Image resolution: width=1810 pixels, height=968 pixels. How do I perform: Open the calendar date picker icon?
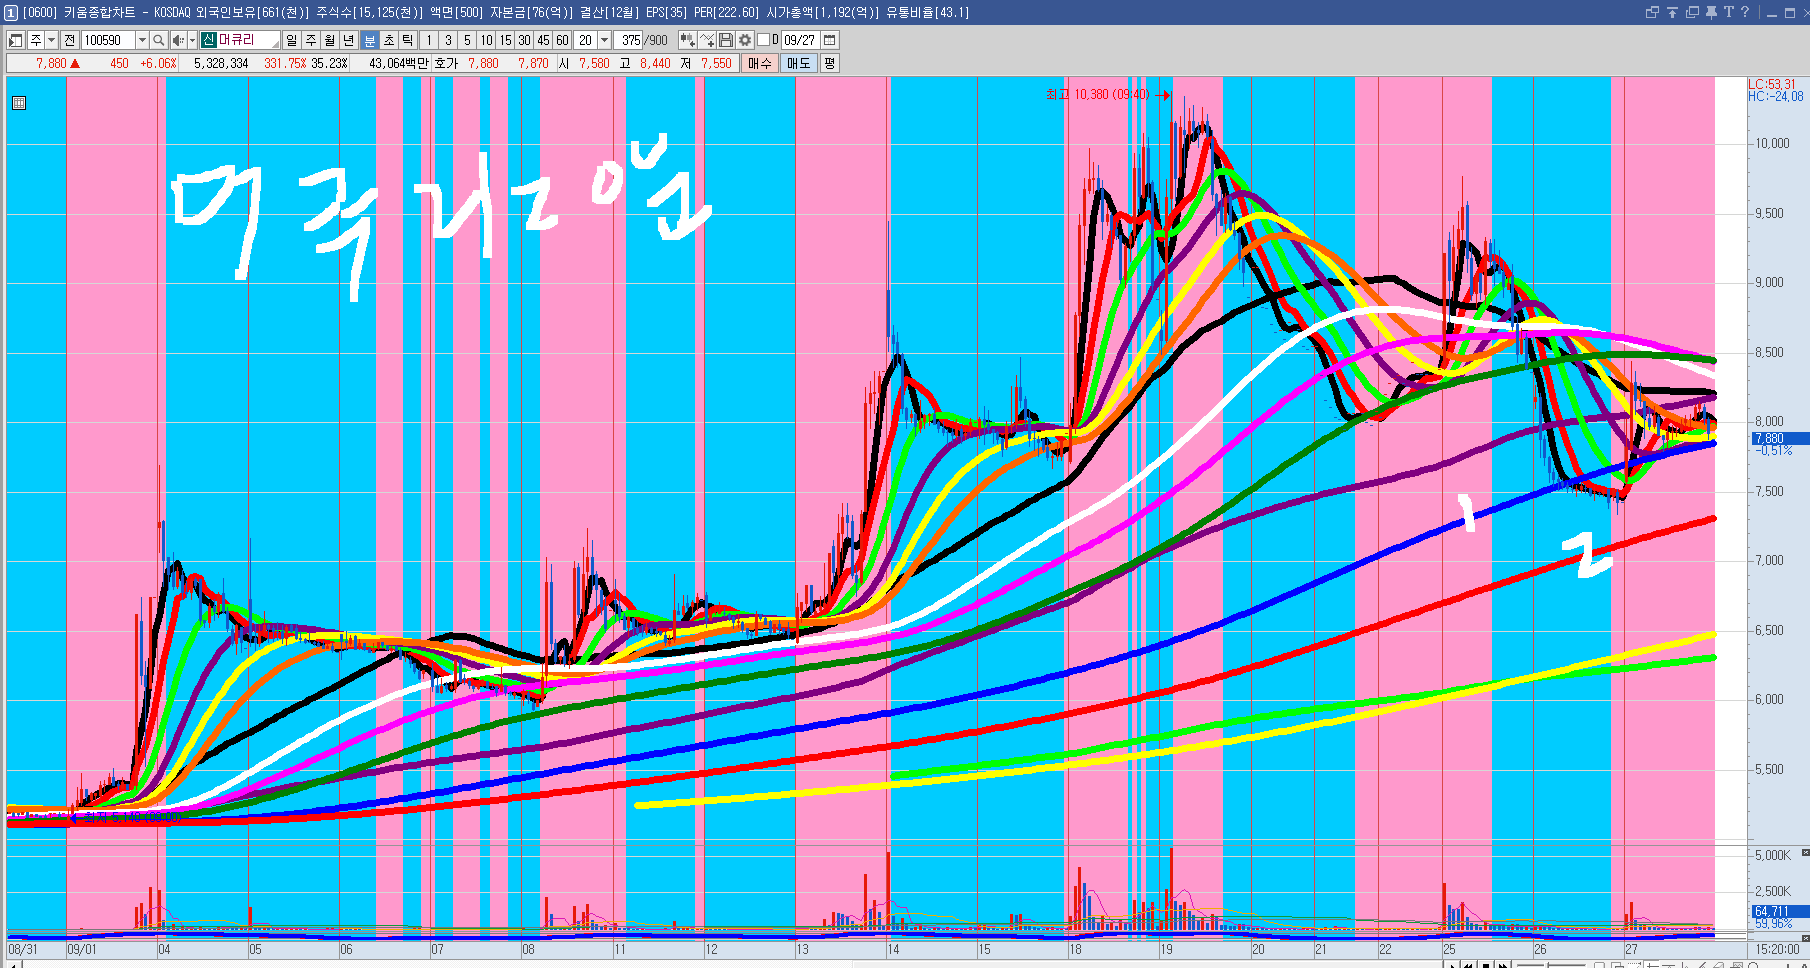click(x=830, y=40)
